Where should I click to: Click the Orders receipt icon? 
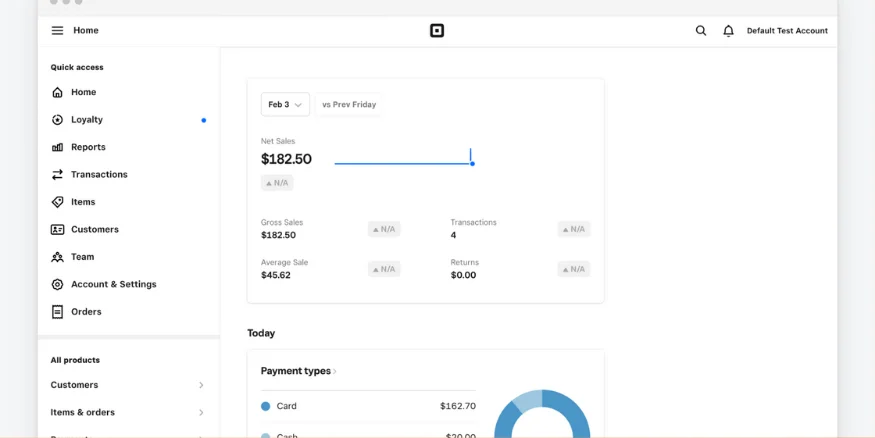point(57,311)
